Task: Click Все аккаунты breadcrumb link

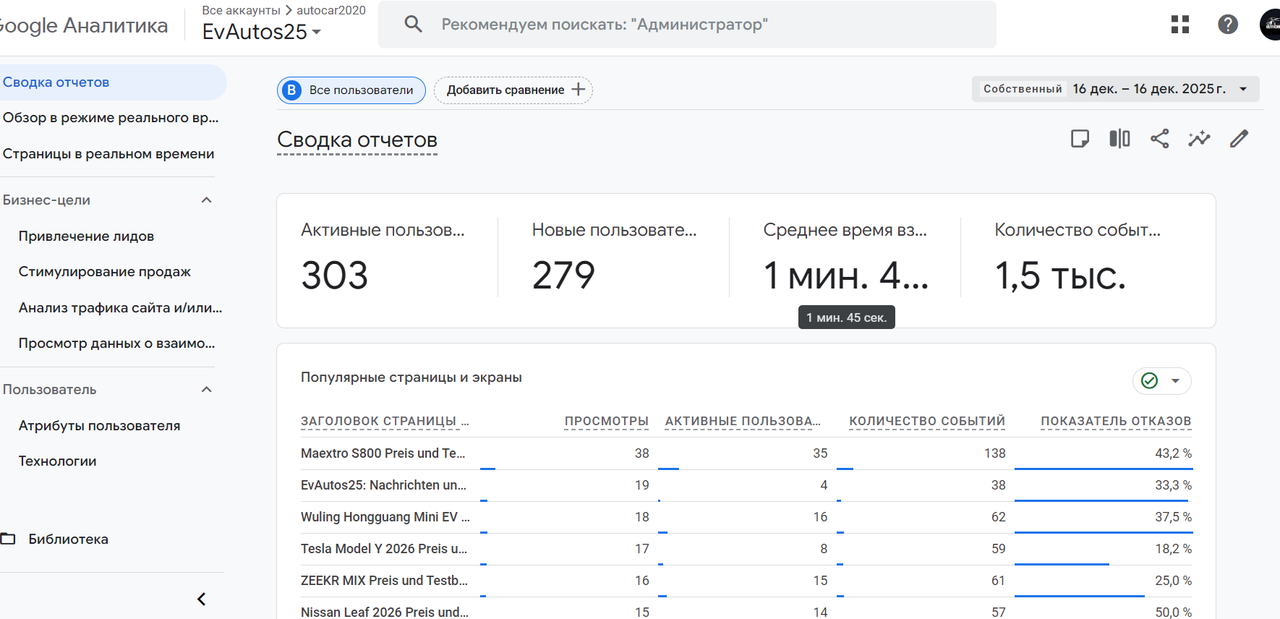Action: tap(240, 10)
